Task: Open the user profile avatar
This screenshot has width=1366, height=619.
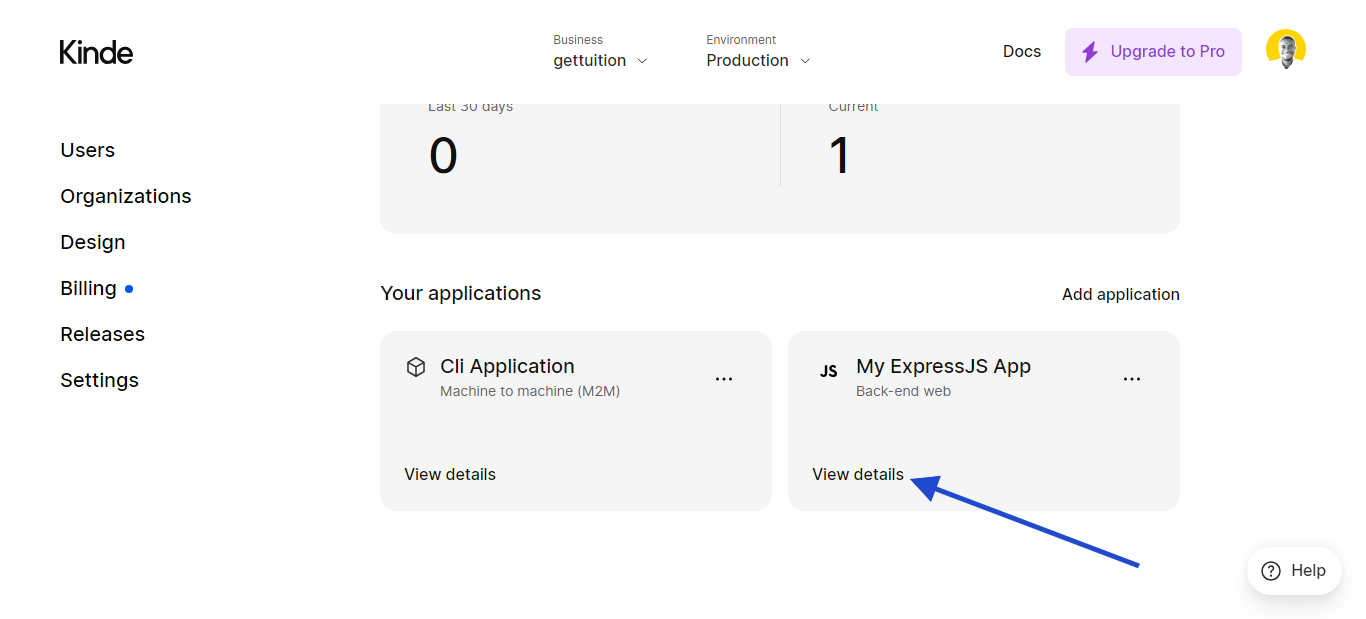Action: (x=1285, y=49)
